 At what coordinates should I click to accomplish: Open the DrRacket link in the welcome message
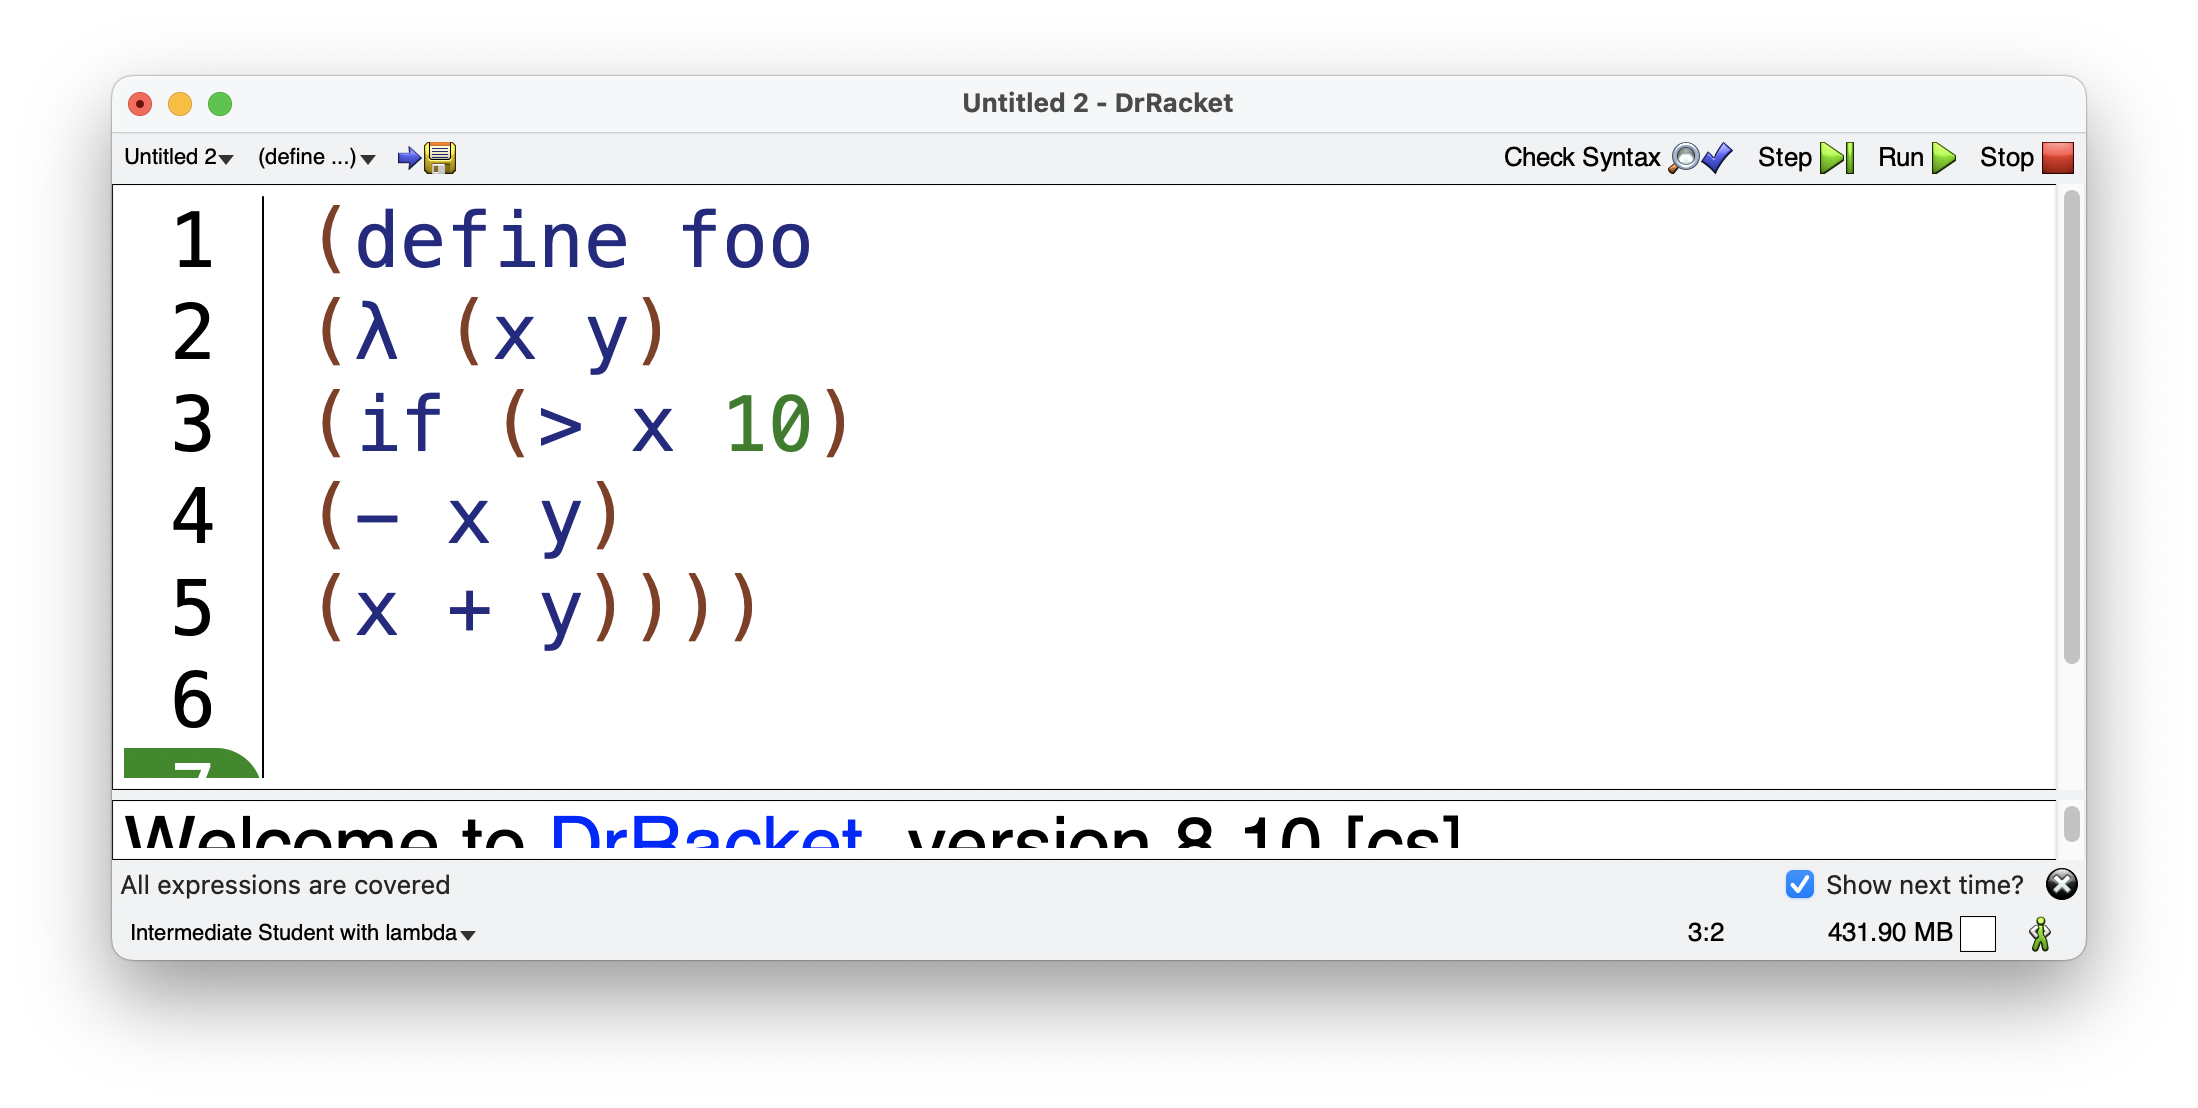pyautogui.click(x=706, y=832)
